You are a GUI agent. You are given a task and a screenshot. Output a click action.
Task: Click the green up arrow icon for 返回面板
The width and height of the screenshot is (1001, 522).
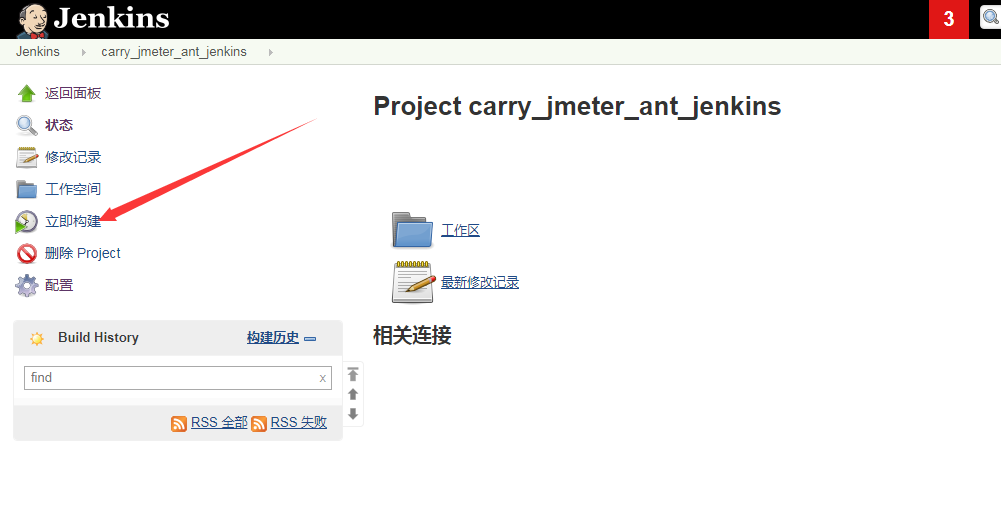(x=27, y=93)
